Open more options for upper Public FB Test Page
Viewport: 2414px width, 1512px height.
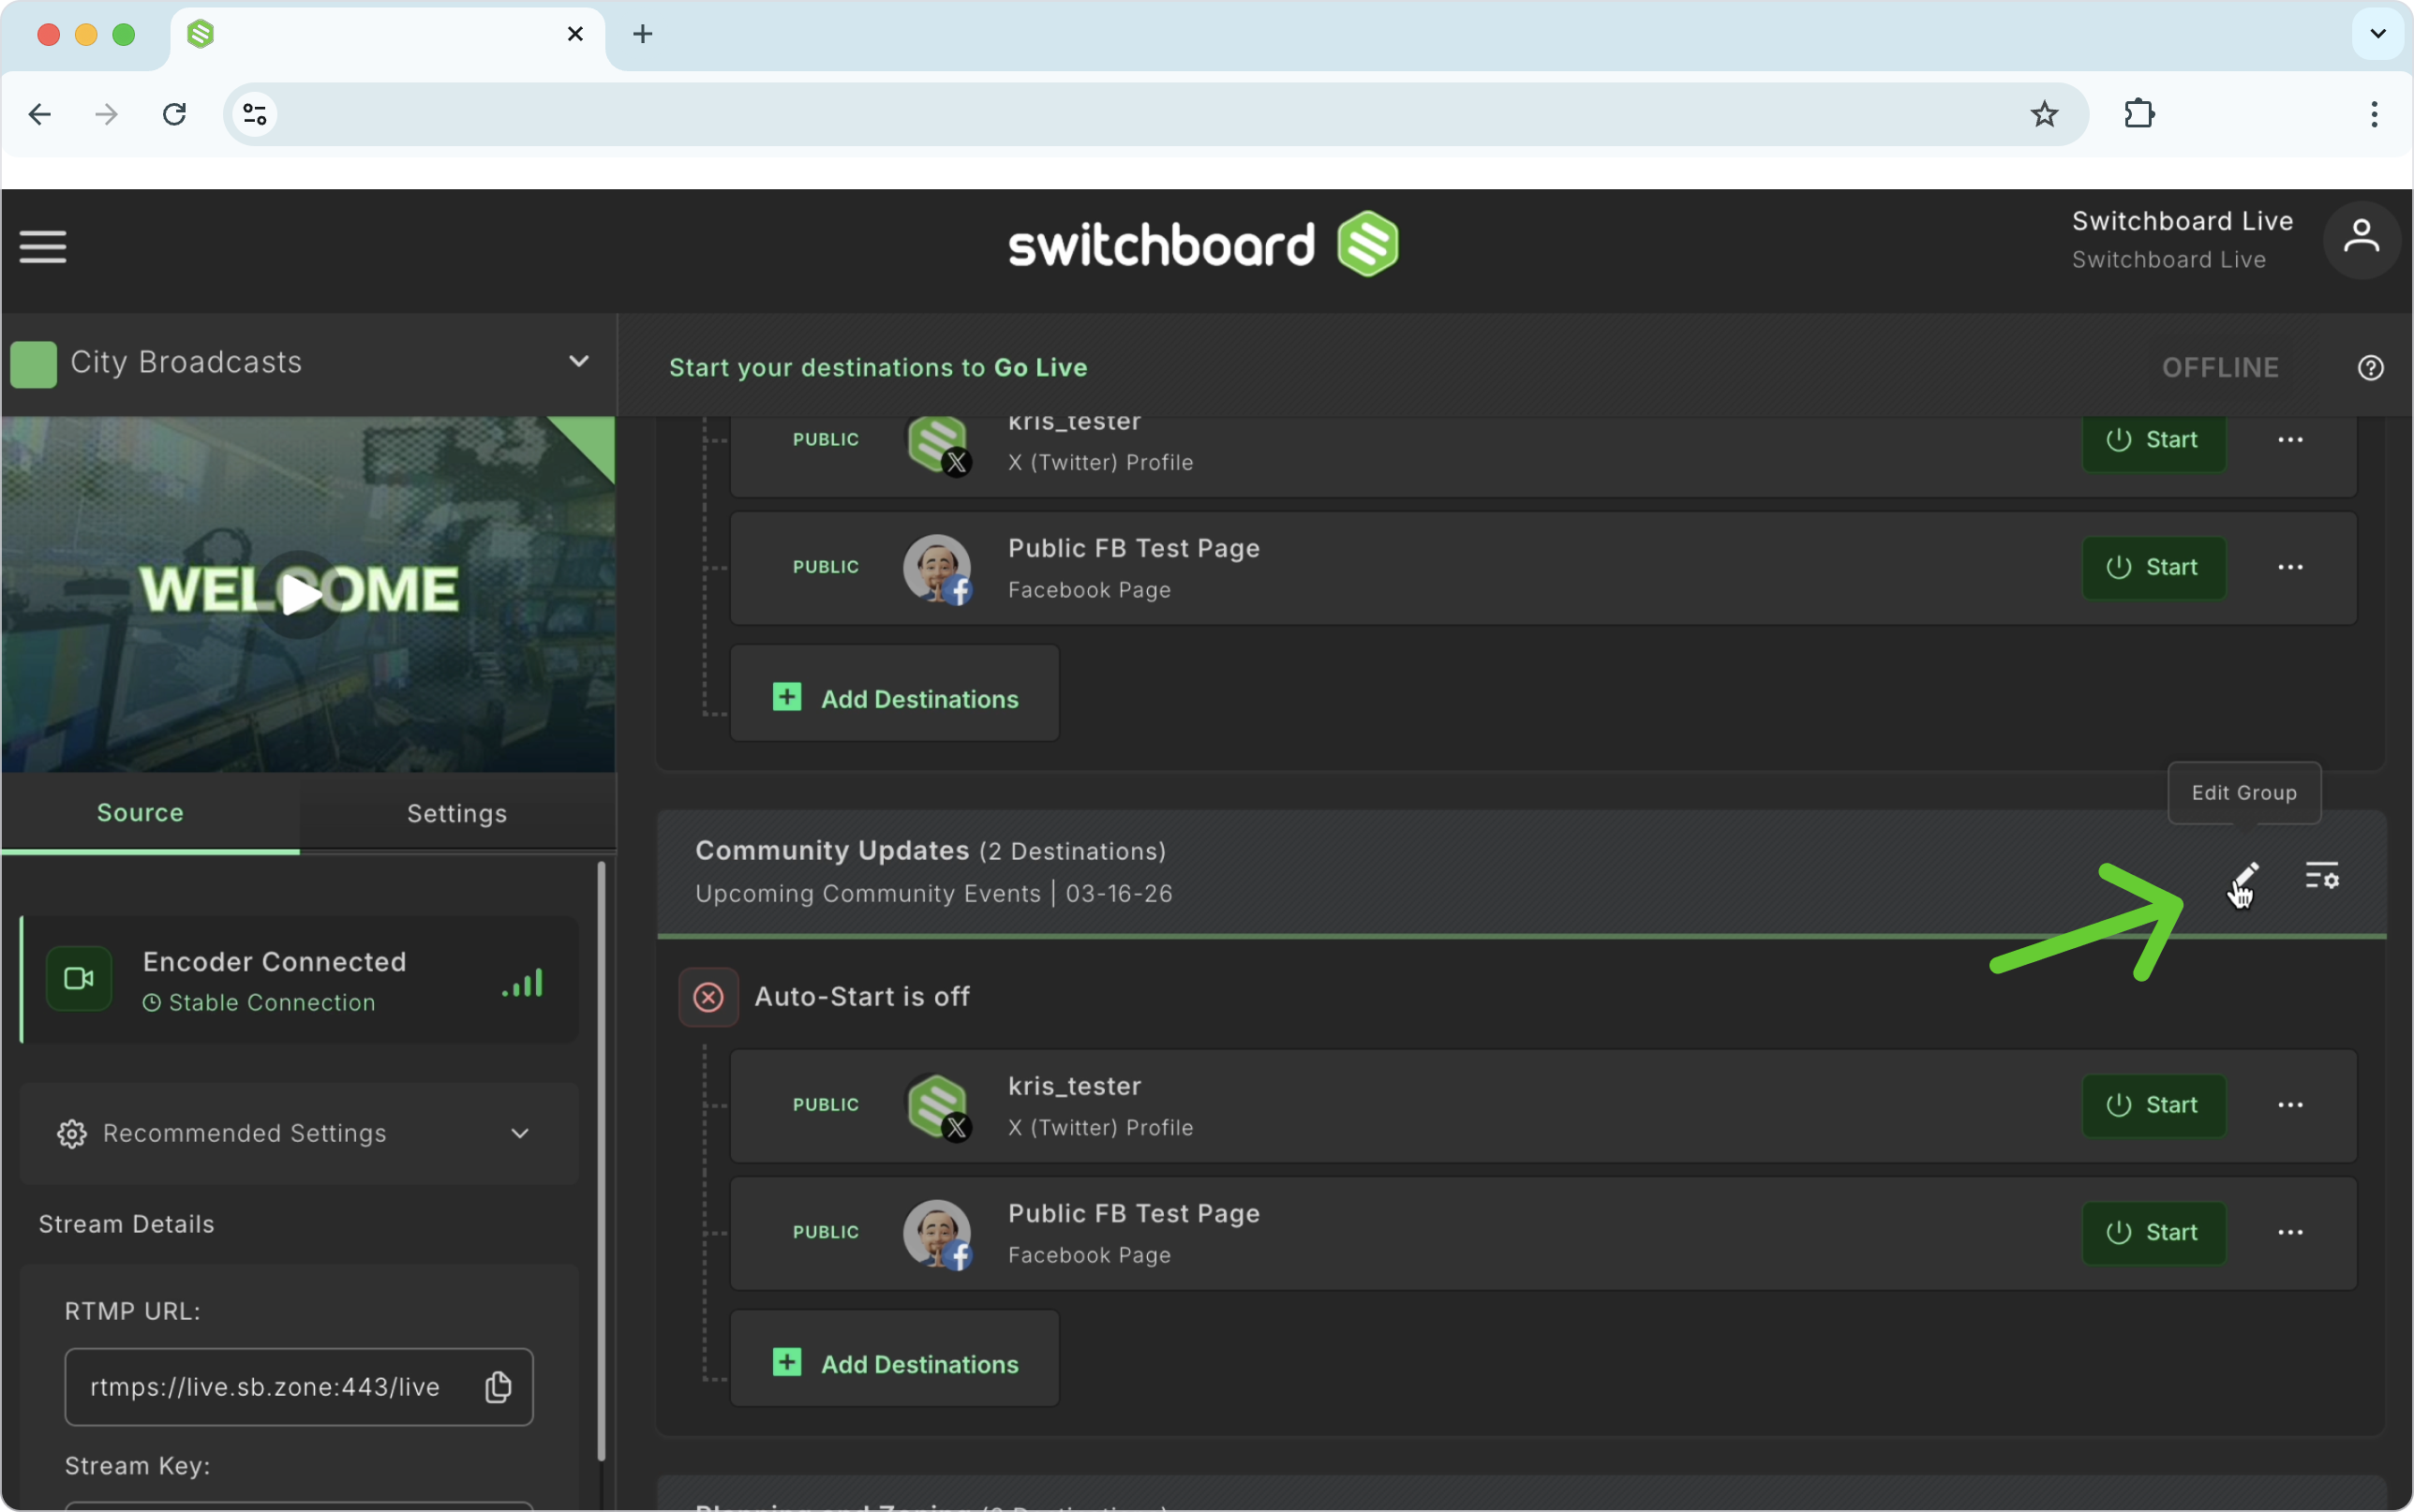[x=2290, y=567]
